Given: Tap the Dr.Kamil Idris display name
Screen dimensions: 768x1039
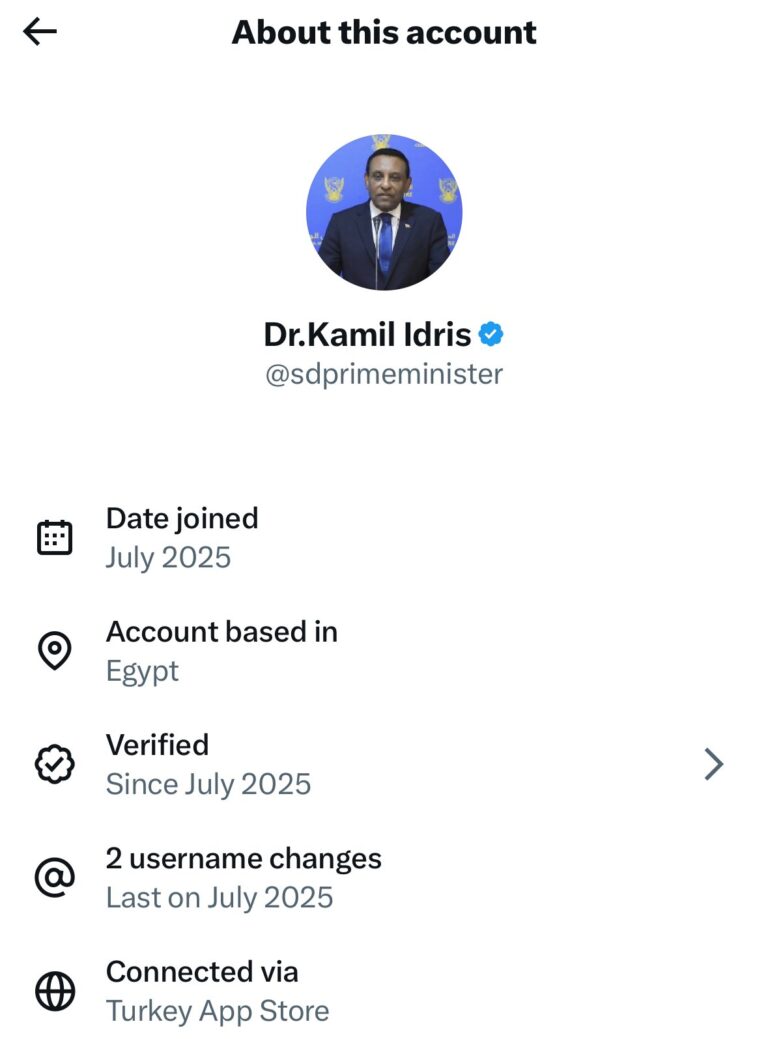Looking at the screenshot, I should click(x=367, y=335).
